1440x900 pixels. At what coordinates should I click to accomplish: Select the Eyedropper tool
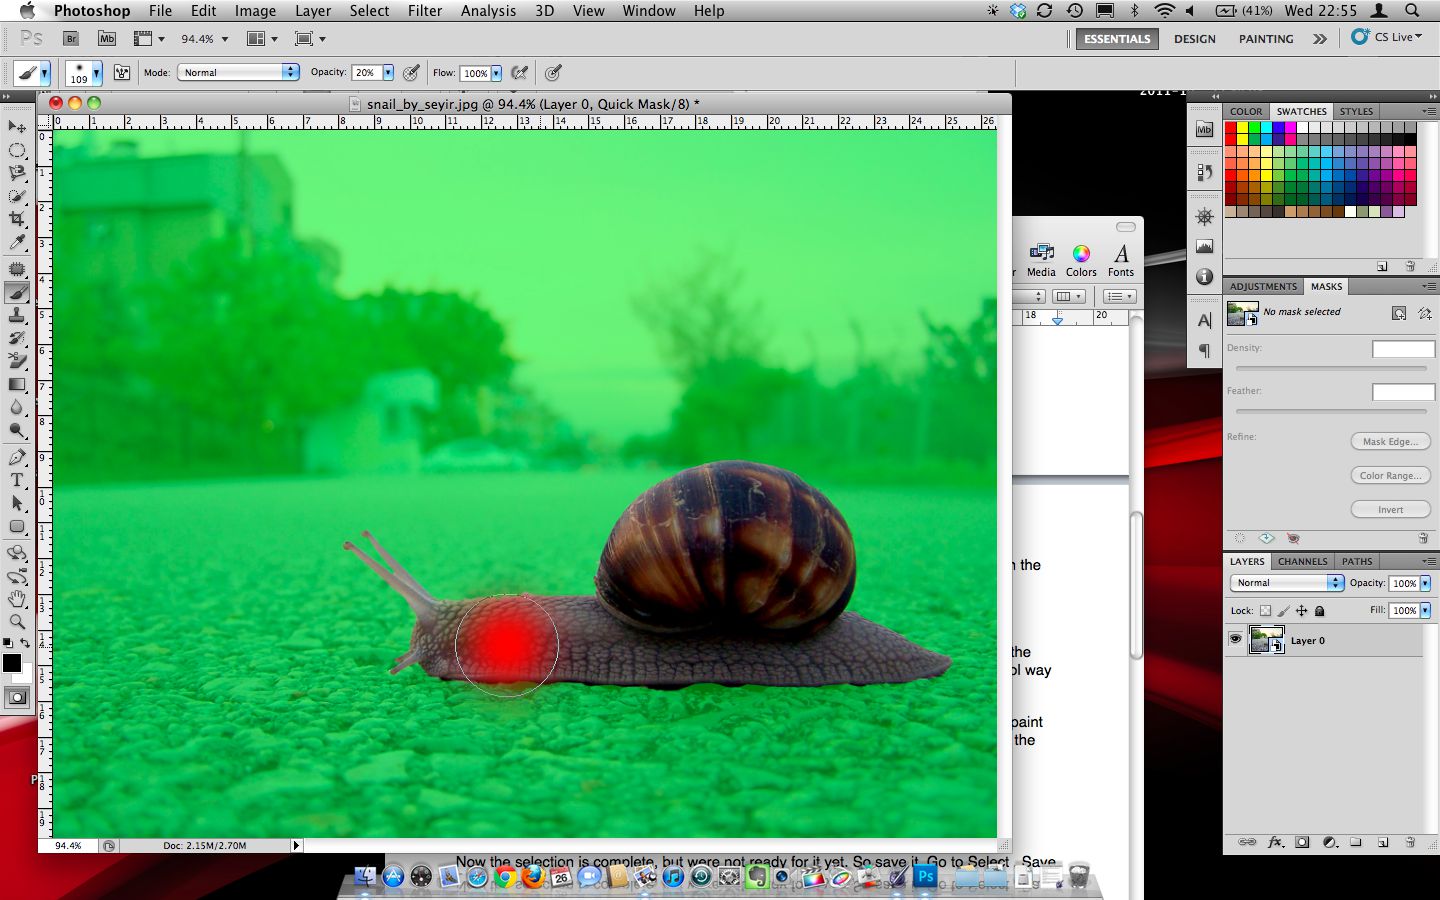(x=17, y=242)
